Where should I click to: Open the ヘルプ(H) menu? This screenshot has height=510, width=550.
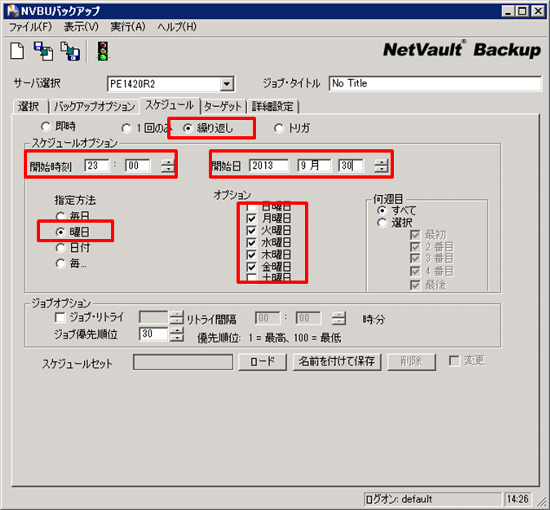177,27
